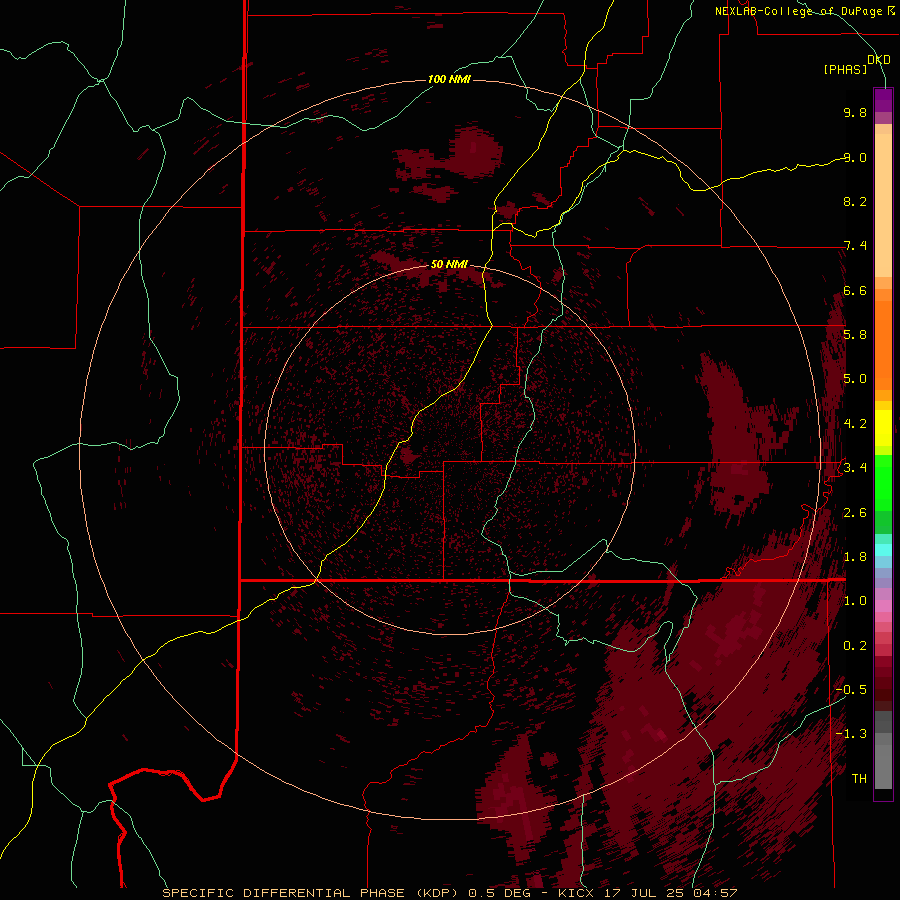Click the 9.8 value on the color scale

coord(855,112)
